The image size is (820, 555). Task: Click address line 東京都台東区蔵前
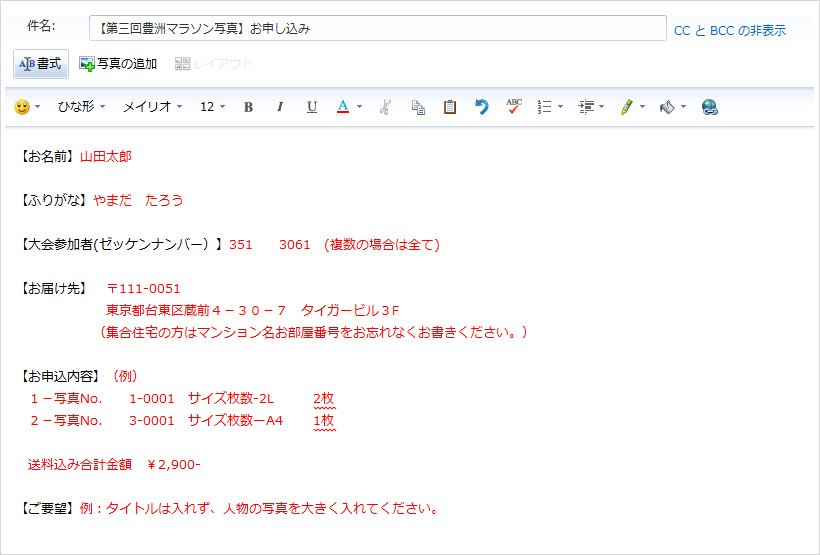158,310
